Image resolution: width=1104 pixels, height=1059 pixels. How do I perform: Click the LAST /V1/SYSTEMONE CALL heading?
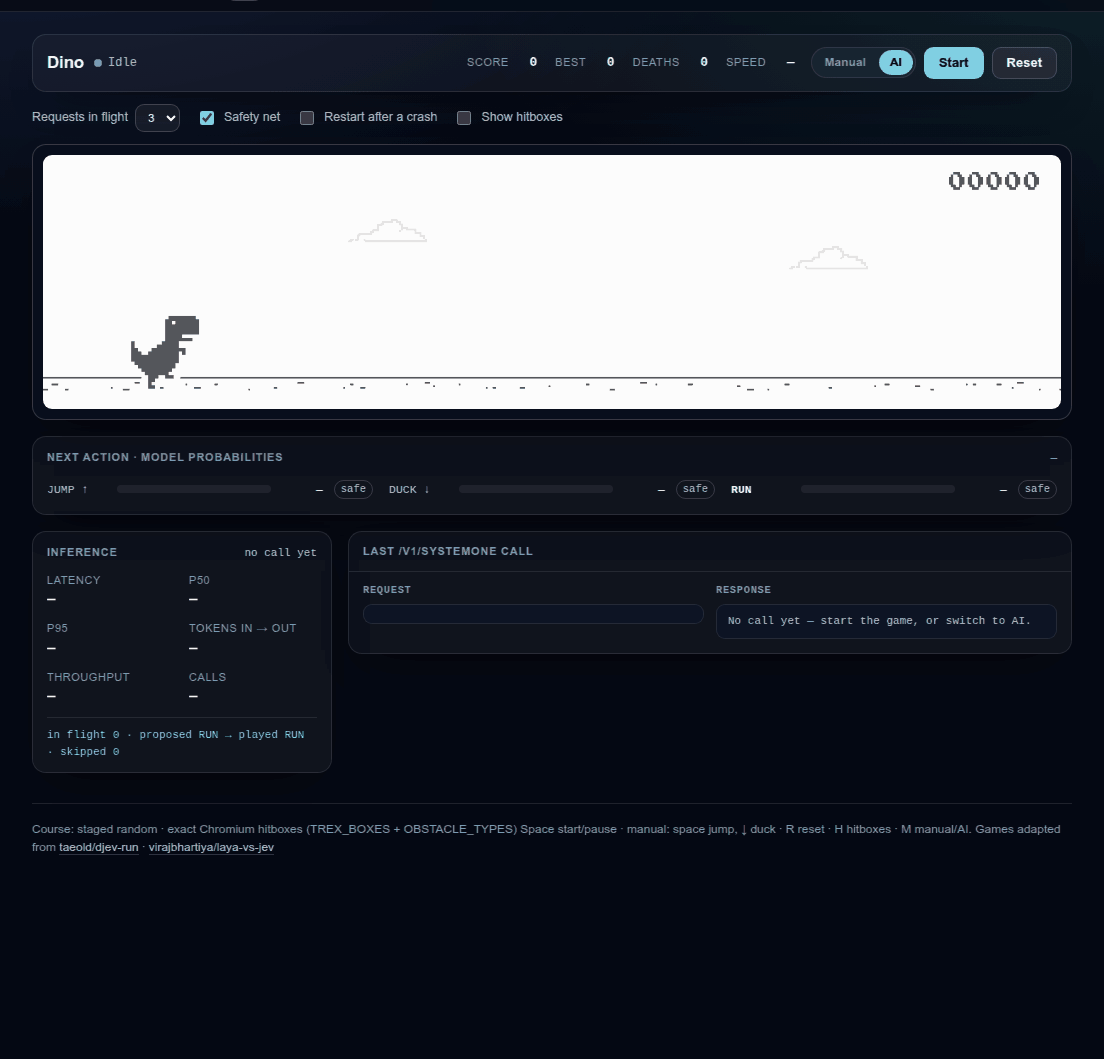pyautogui.click(x=448, y=551)
